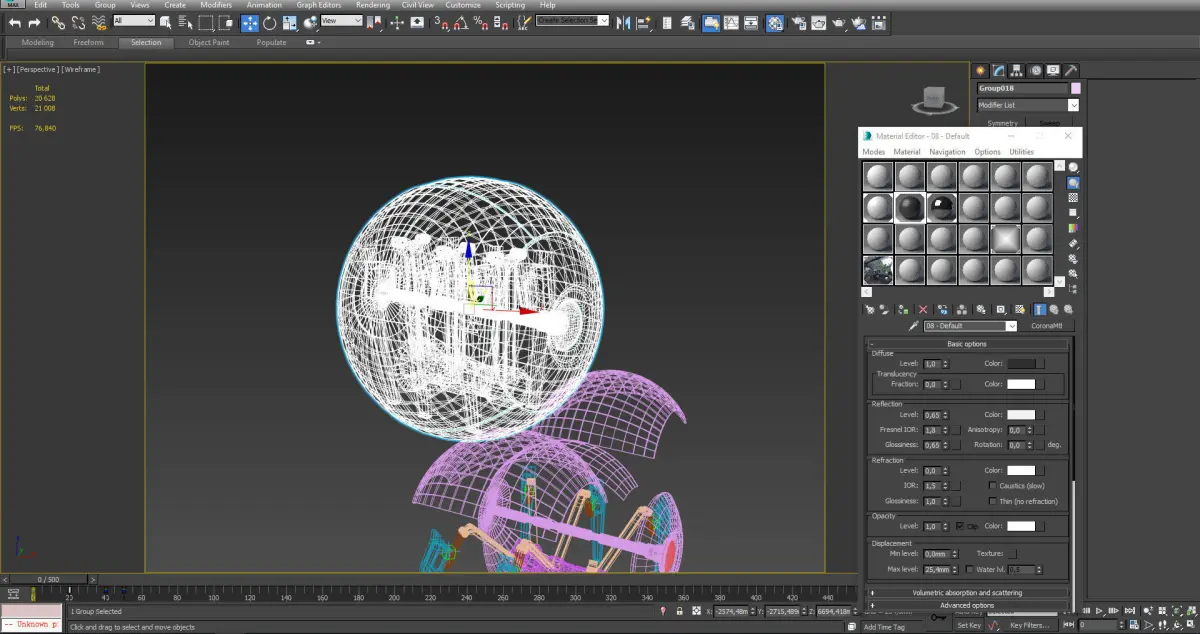
Task: Click the rightmost render teapot icon in toolbar
Action: click(x=858, y=22)
